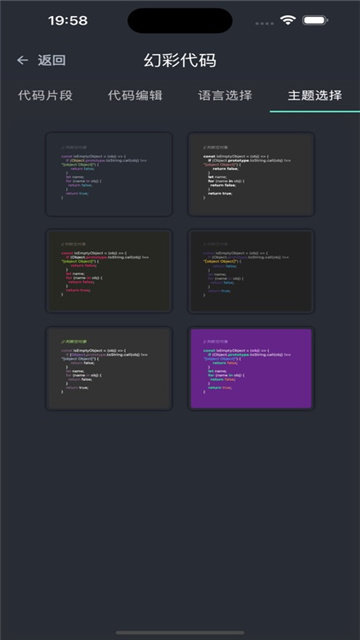Tap the 19:58 clock in status bar
The height and width of the screenshot is (640, 360).
pyautogui.click(x=68, y=20)
